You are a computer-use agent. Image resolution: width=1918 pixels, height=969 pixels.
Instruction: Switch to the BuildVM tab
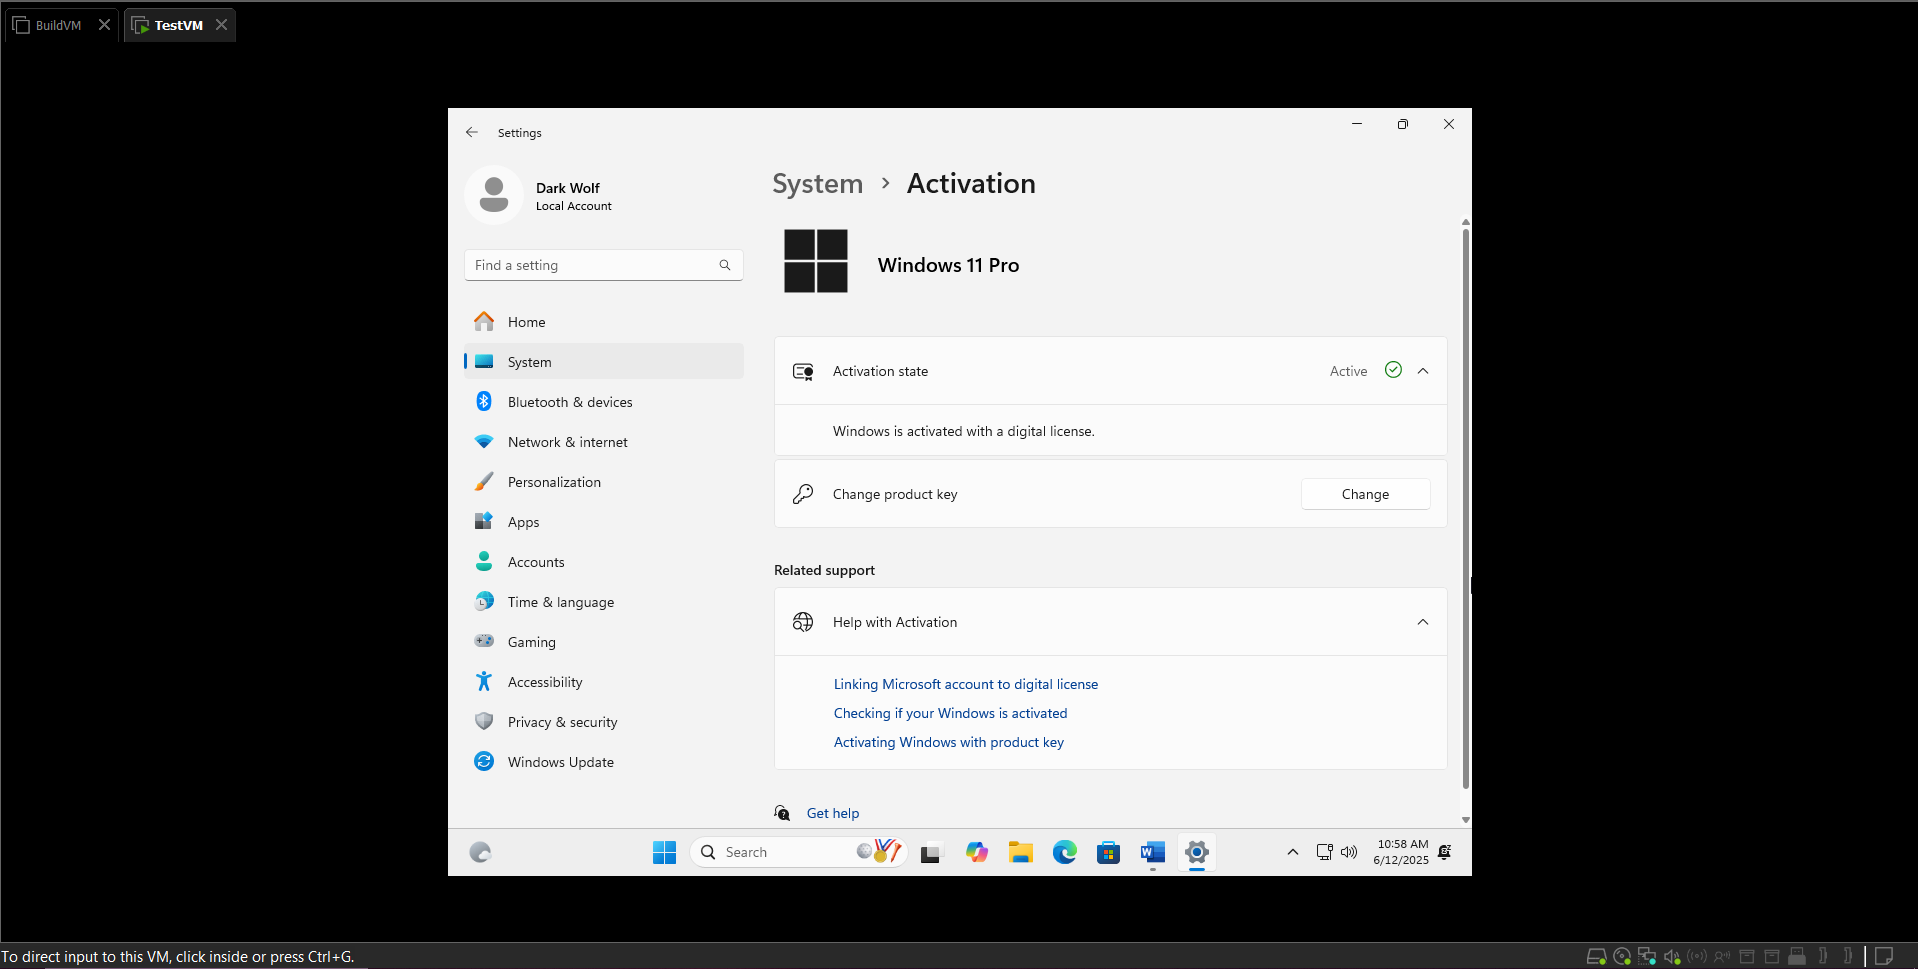pos(58,25)
